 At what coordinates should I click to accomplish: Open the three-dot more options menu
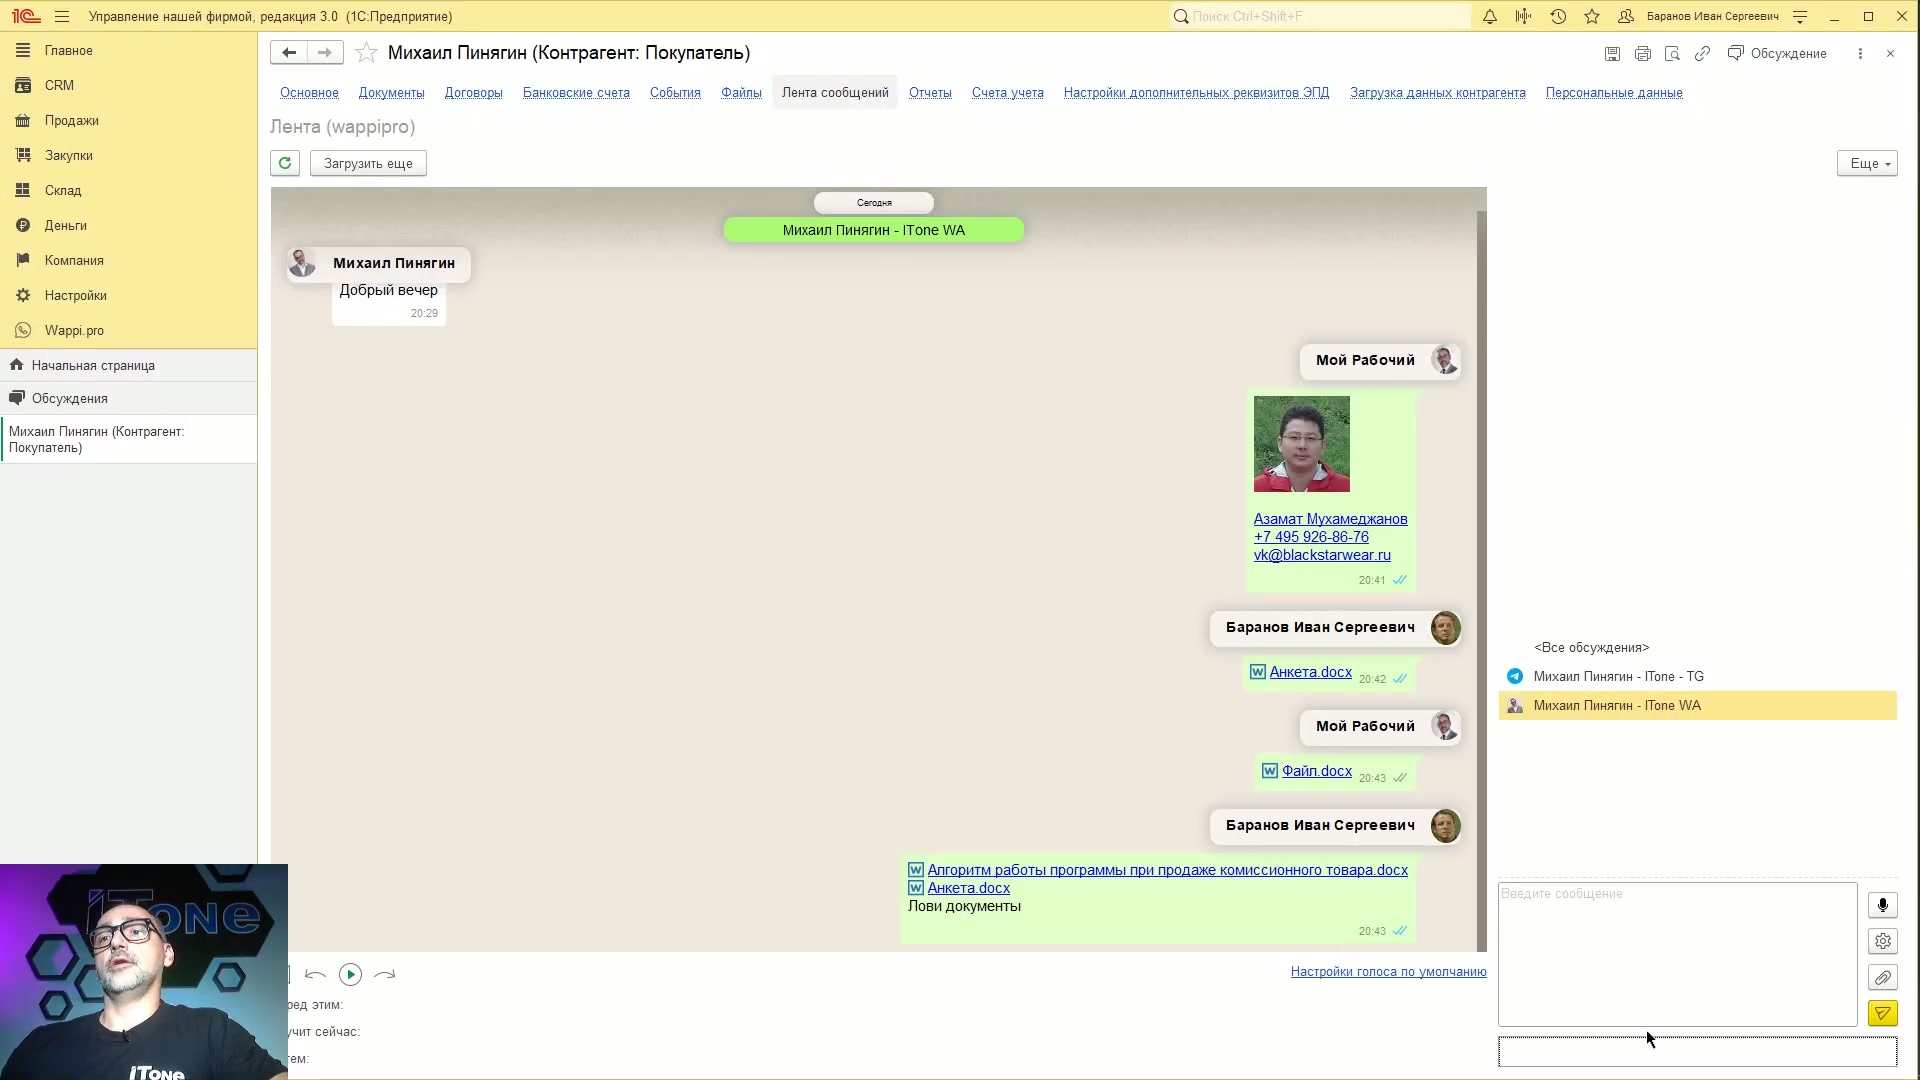click(1860, 54)
